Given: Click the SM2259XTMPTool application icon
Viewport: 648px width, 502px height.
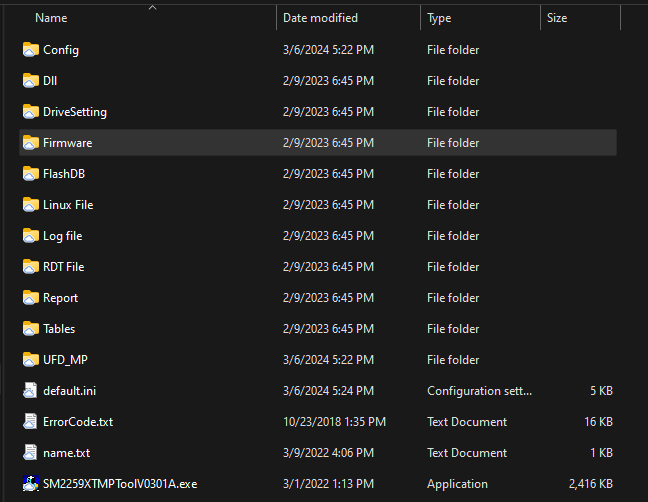Looking at the screenshot, I should tap(30, 484).
